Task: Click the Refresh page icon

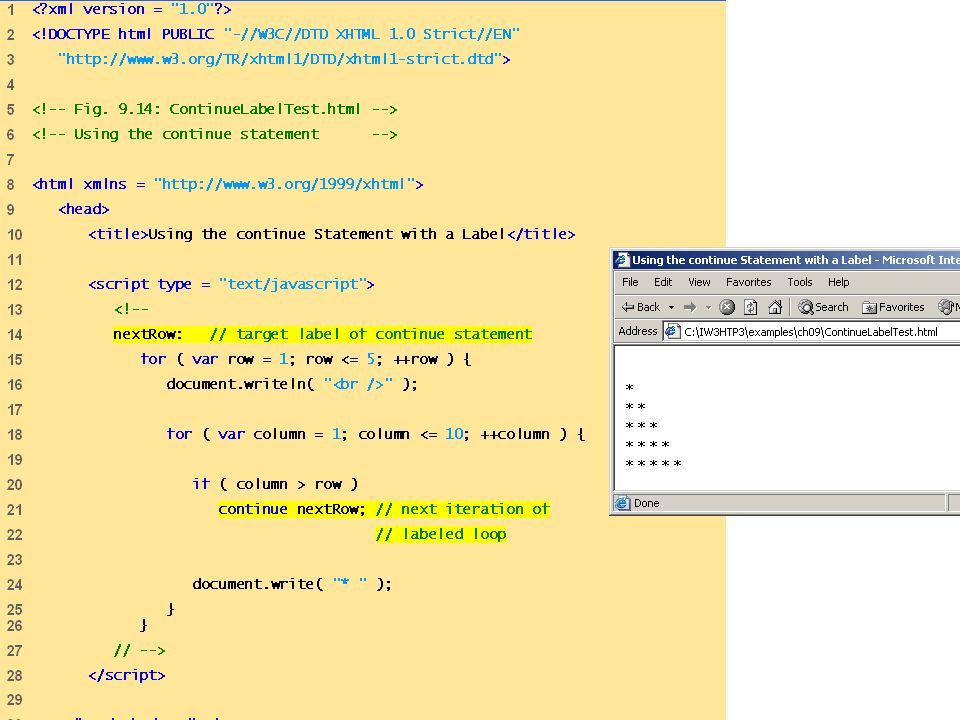Action: pyautogui.click(x=751, y=307)
